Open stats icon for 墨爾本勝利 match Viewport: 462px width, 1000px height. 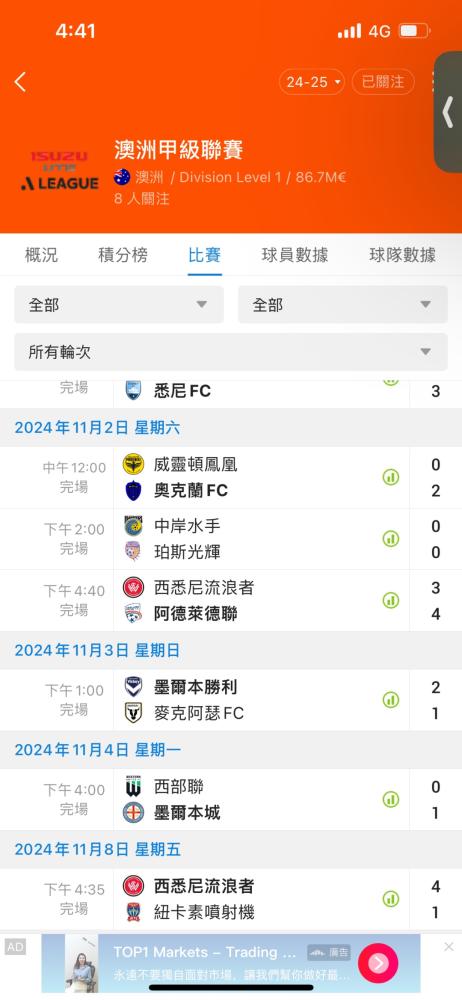pos(391,700)
